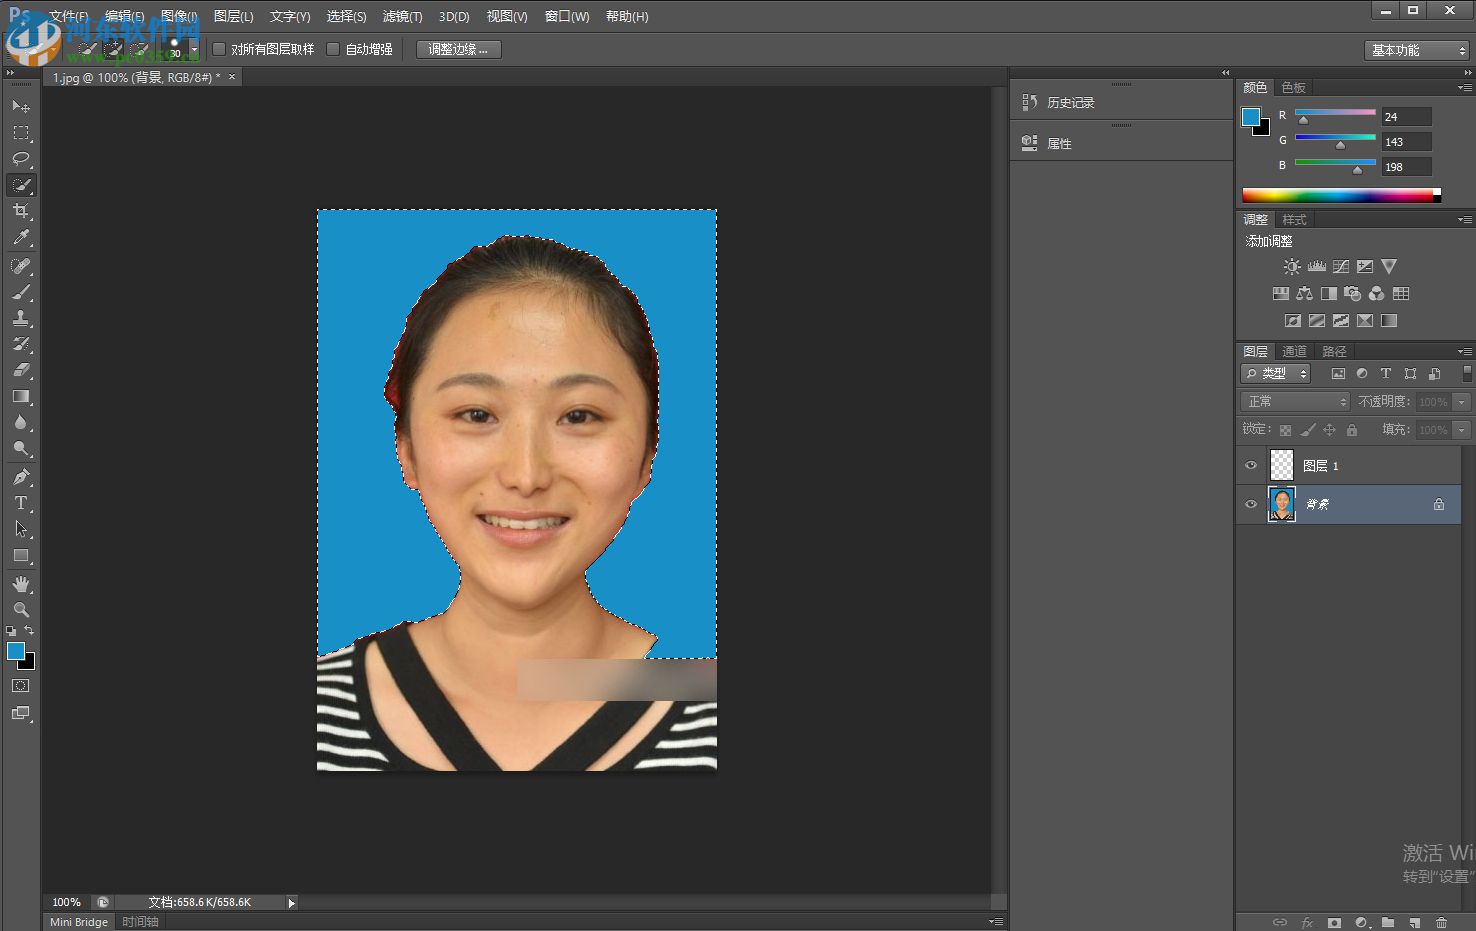
Task: Open Color panel flyout menu
Action: (1465, 88)
